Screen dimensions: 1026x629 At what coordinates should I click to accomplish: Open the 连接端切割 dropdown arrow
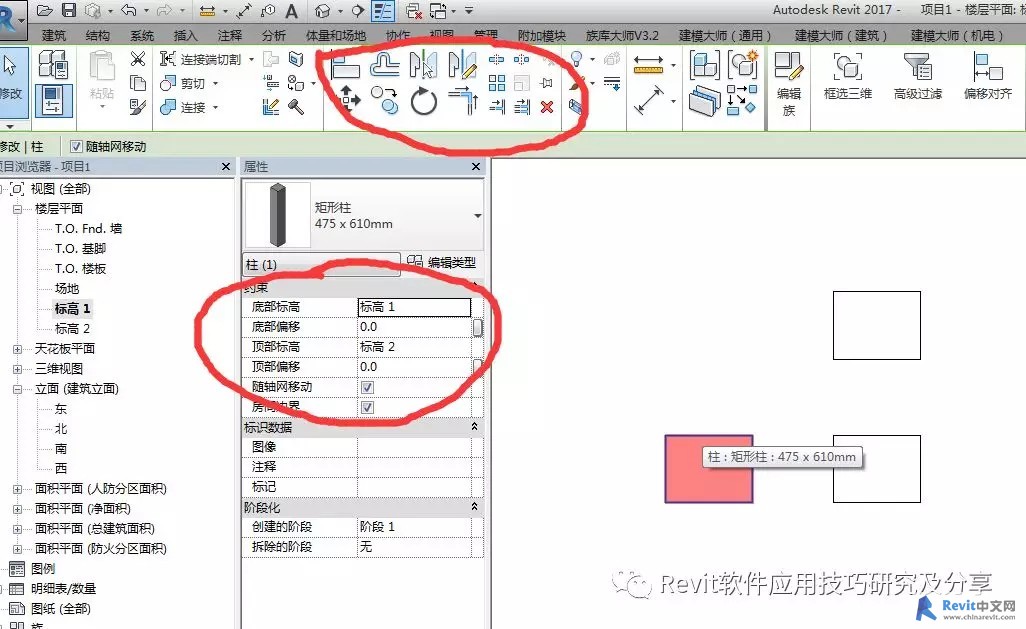click(251, 60)
